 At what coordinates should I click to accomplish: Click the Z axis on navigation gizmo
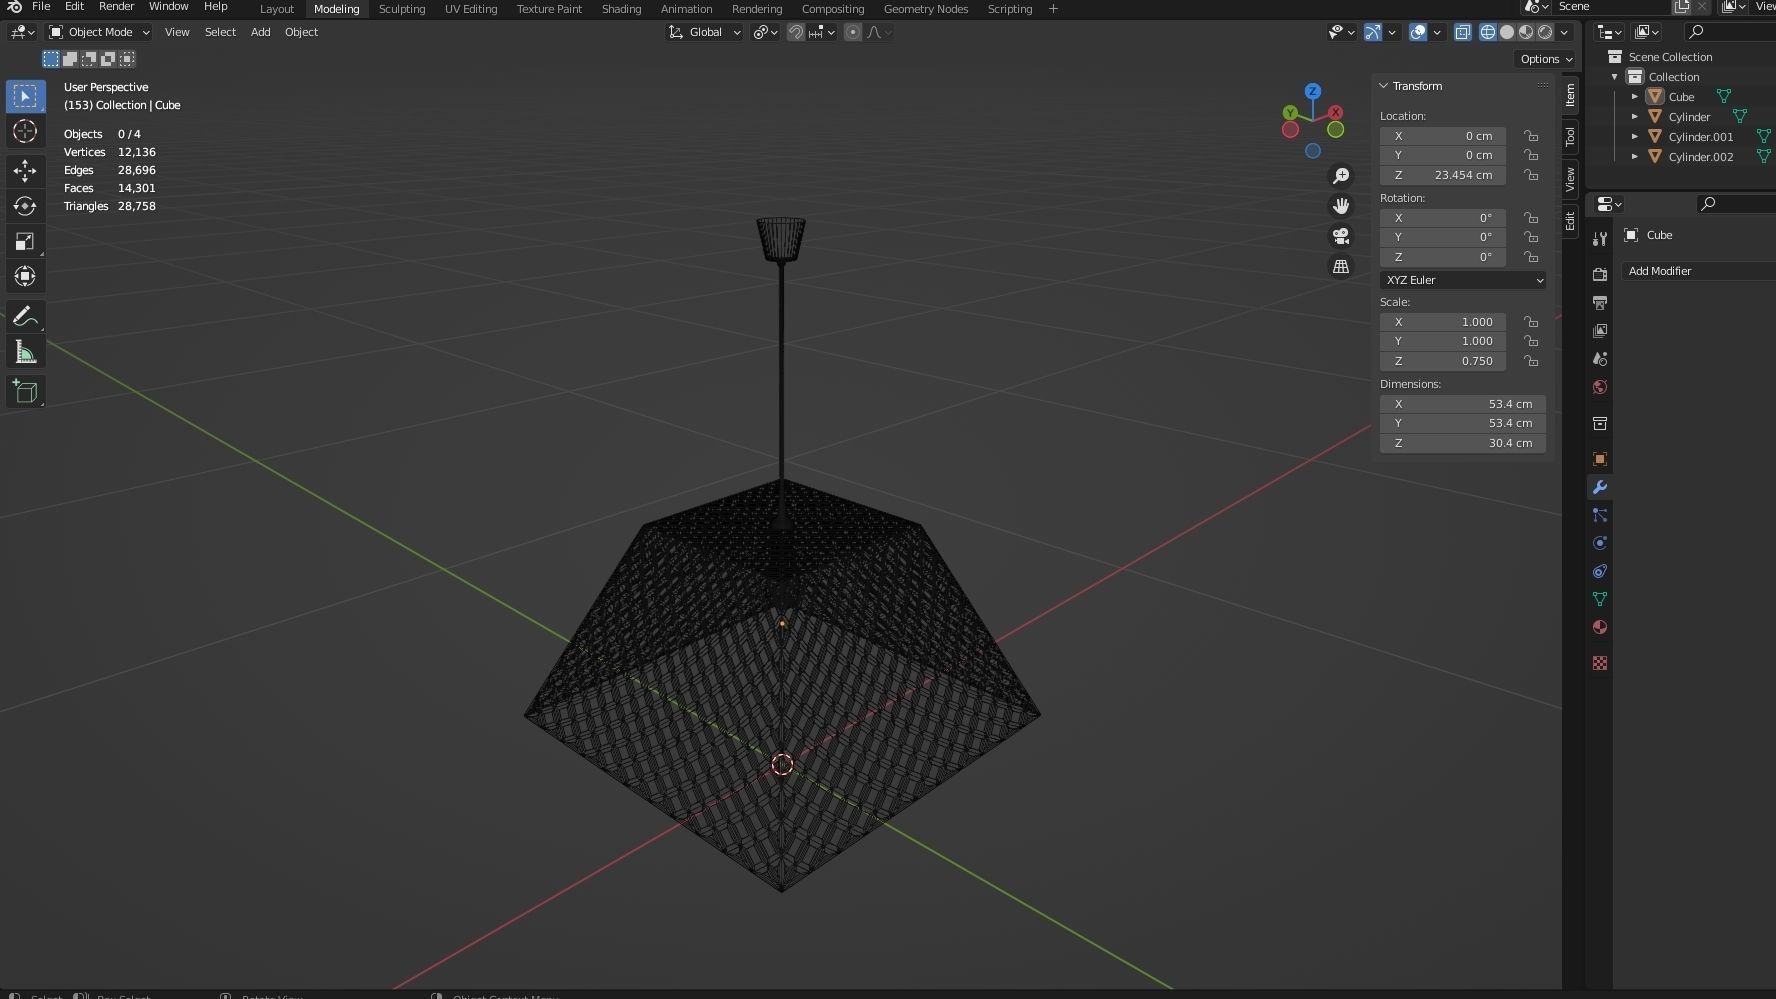pyautogui.click(x=1313, y=91)
